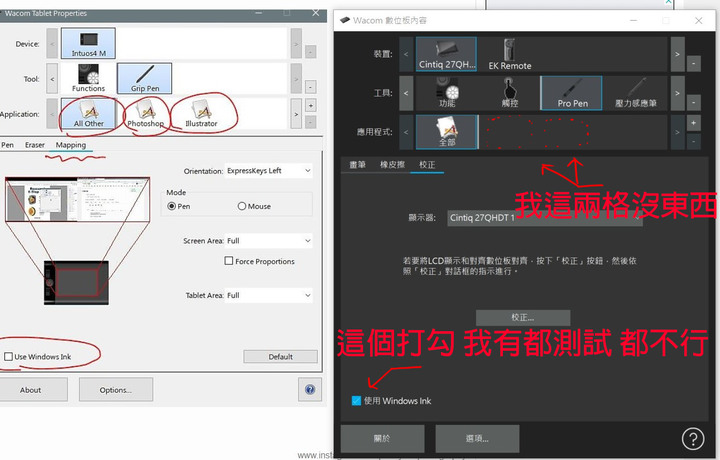Select the Intuos4 M device icon

coord(88,43)
